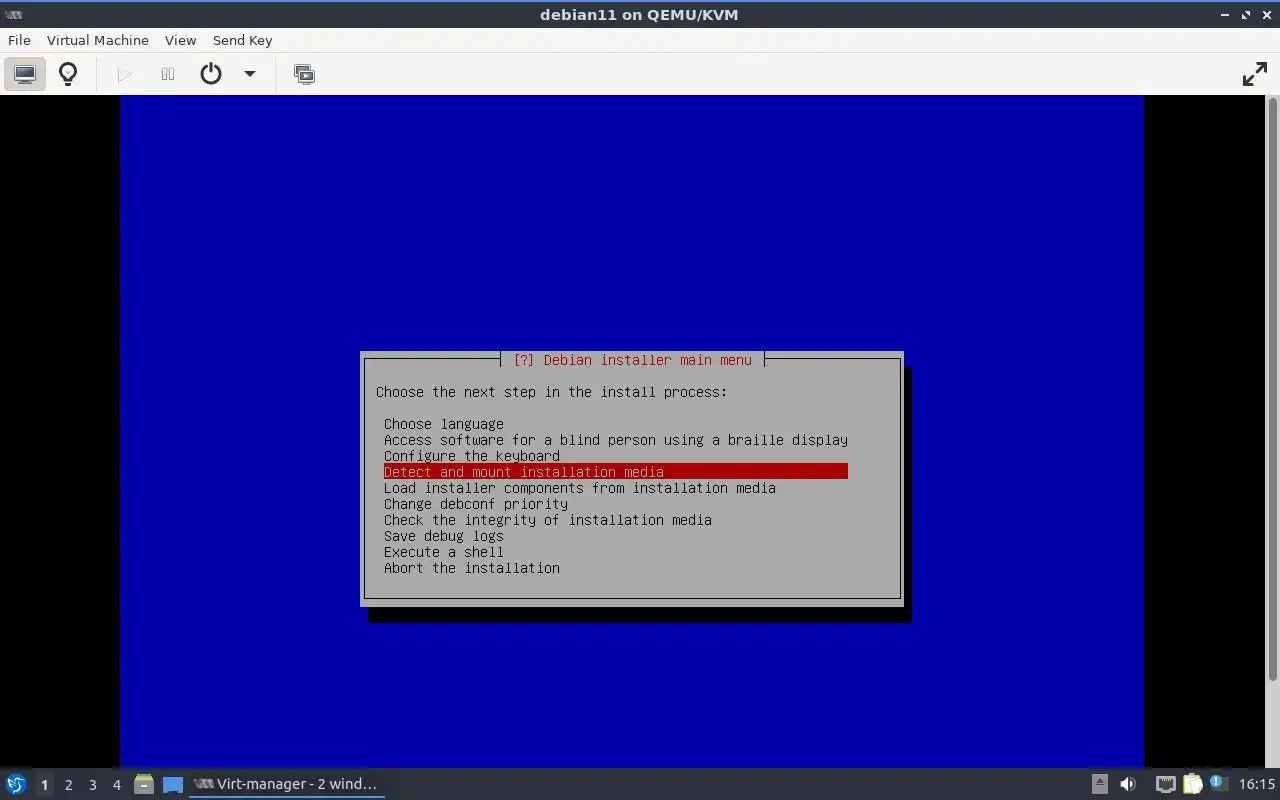Expand the shutdown options dropdown arrow
The height and width of the screenshot is (800, 1280).
point(250,74)
